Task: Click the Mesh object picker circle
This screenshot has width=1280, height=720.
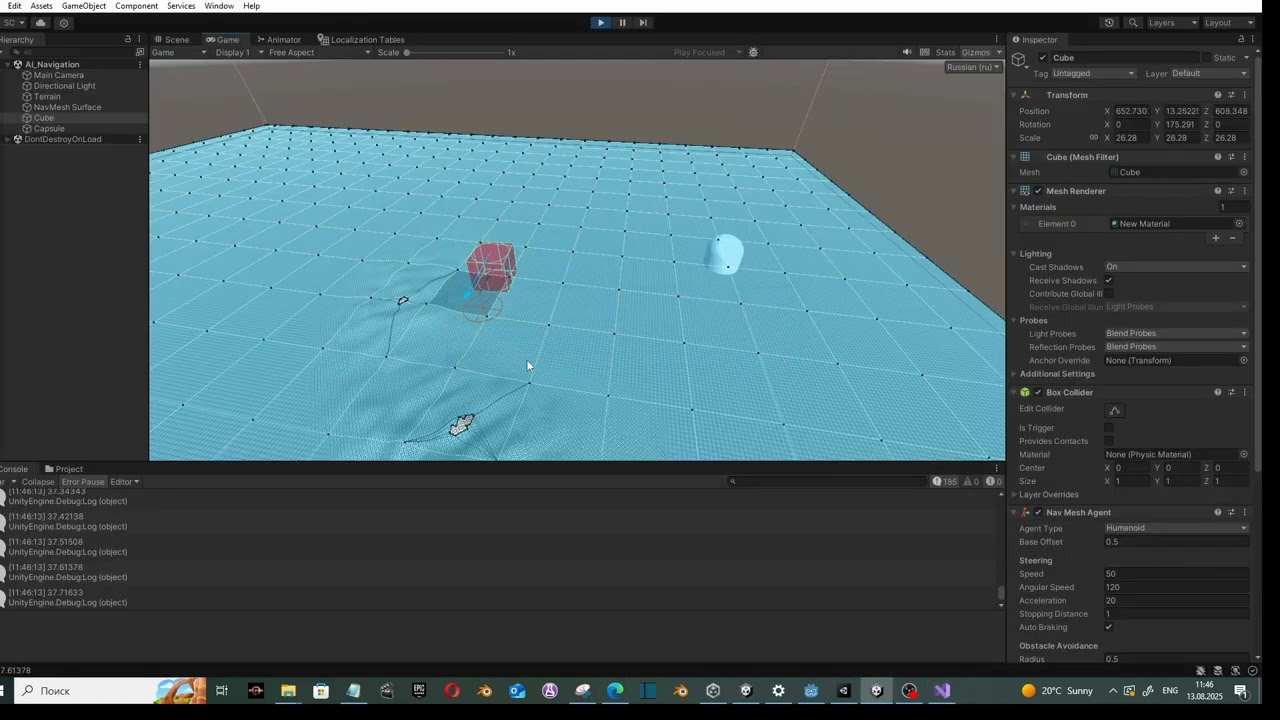Action: (1243, 172)
